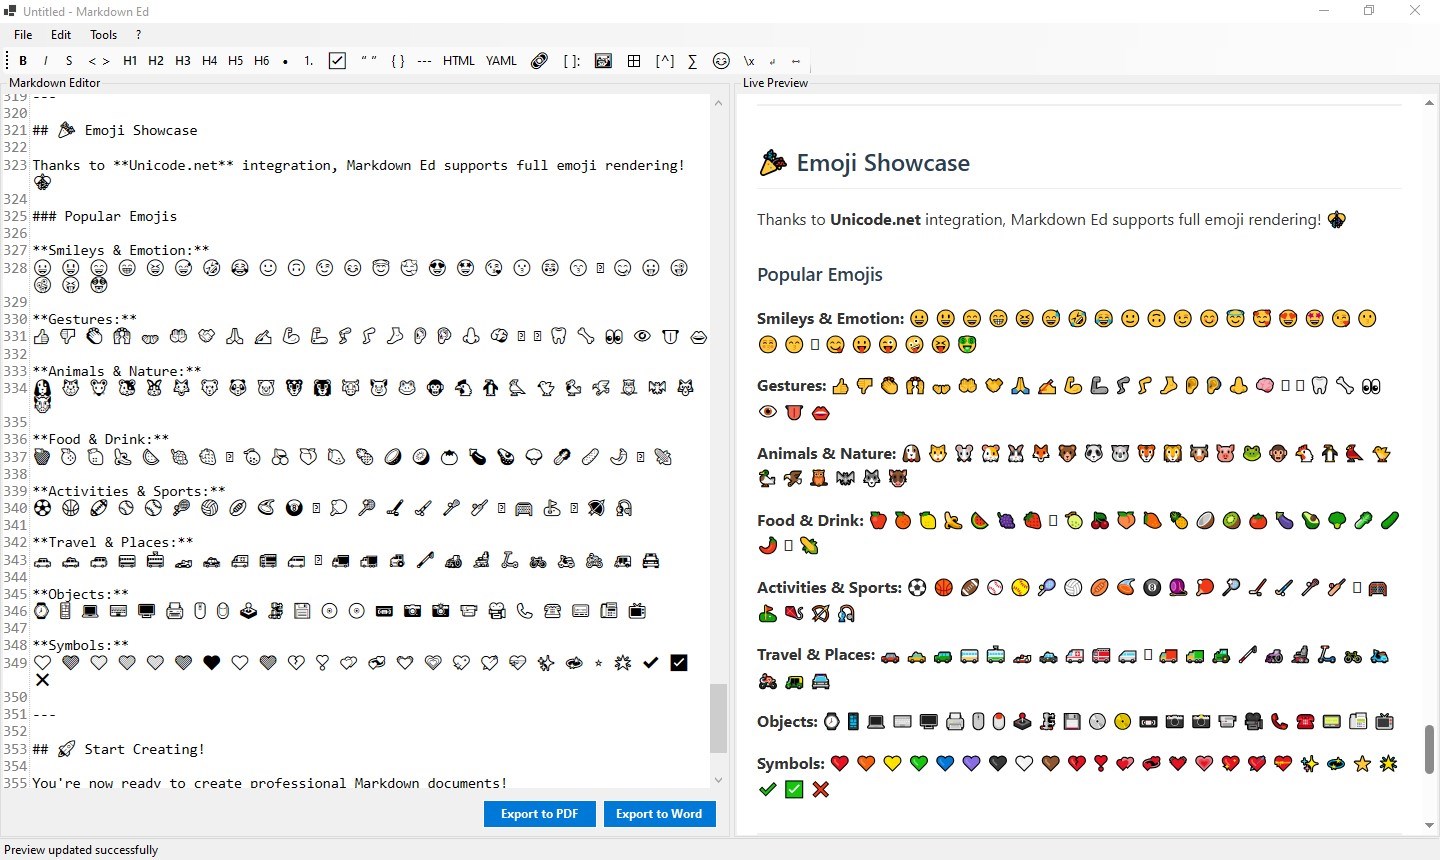Image resolution: width=1440 pixels, height=860 pixels.
Task: Click the 'Preview updated successfully' status text
Action: click(81, 850)
